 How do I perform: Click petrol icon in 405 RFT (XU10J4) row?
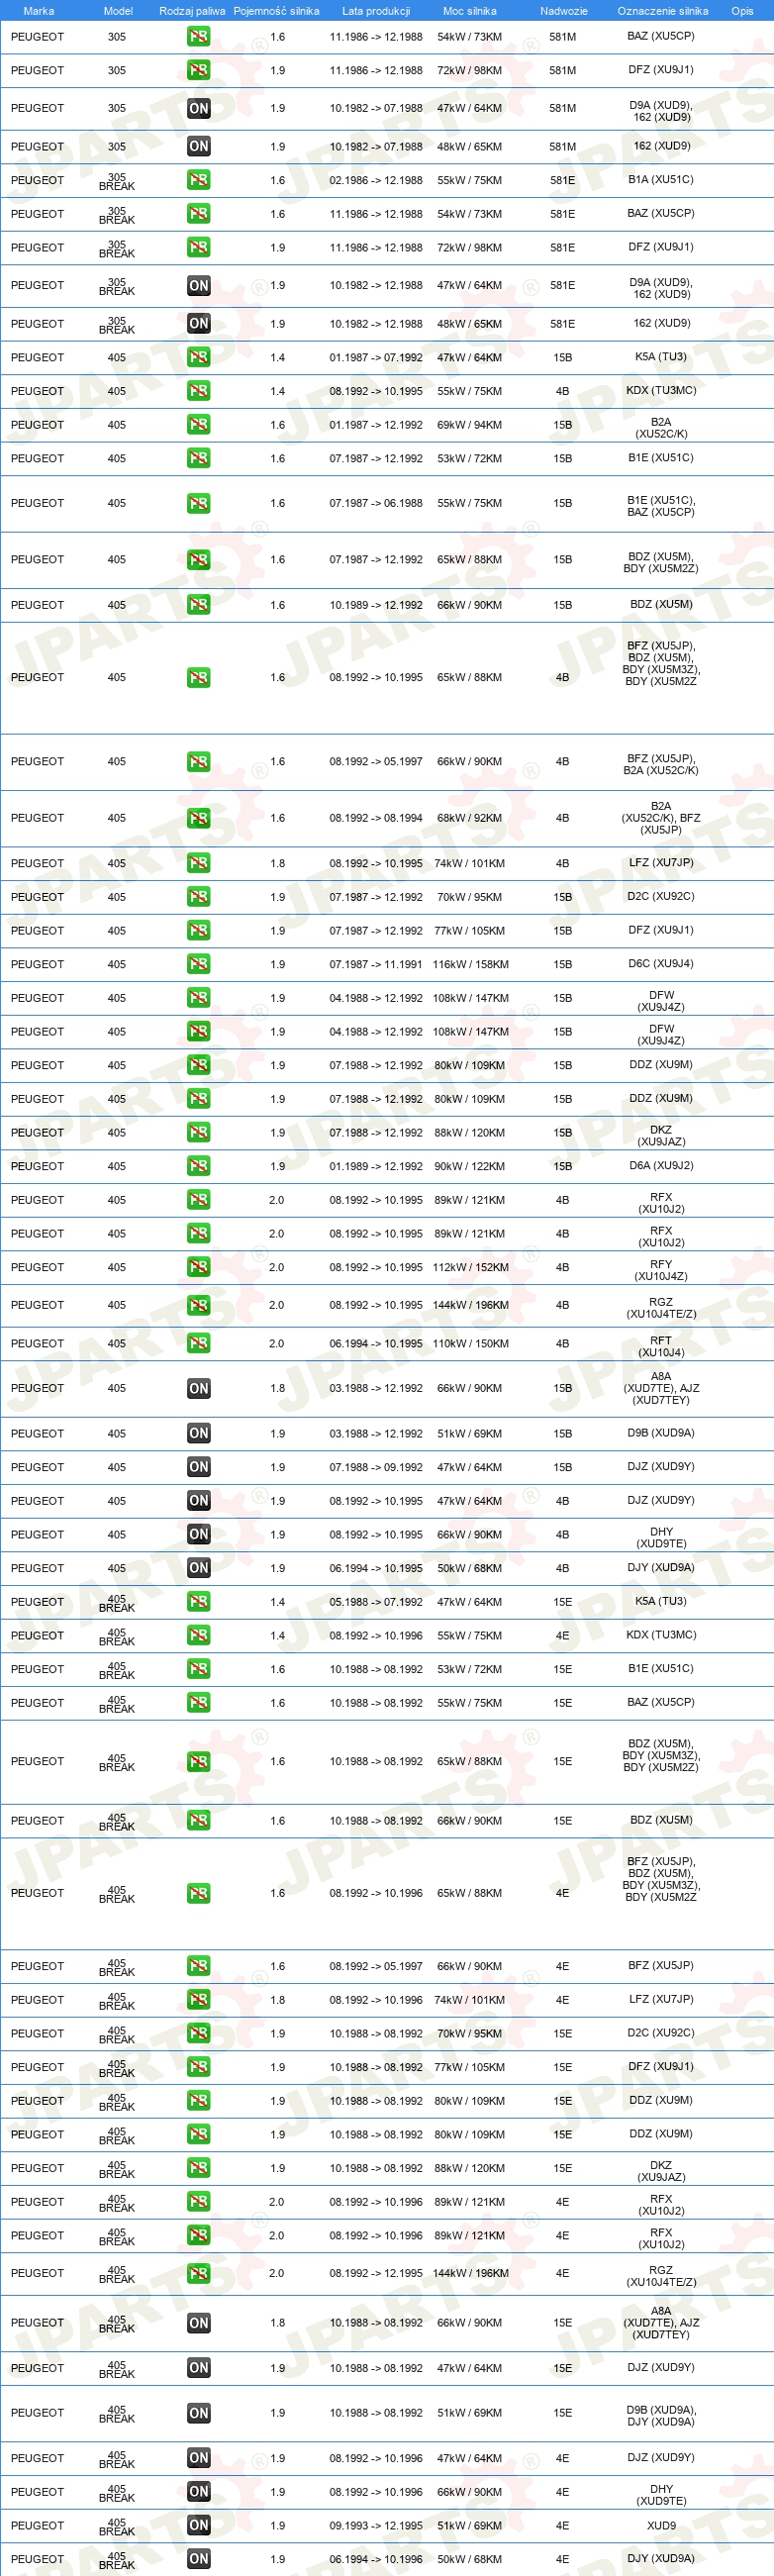(198, 1344)
